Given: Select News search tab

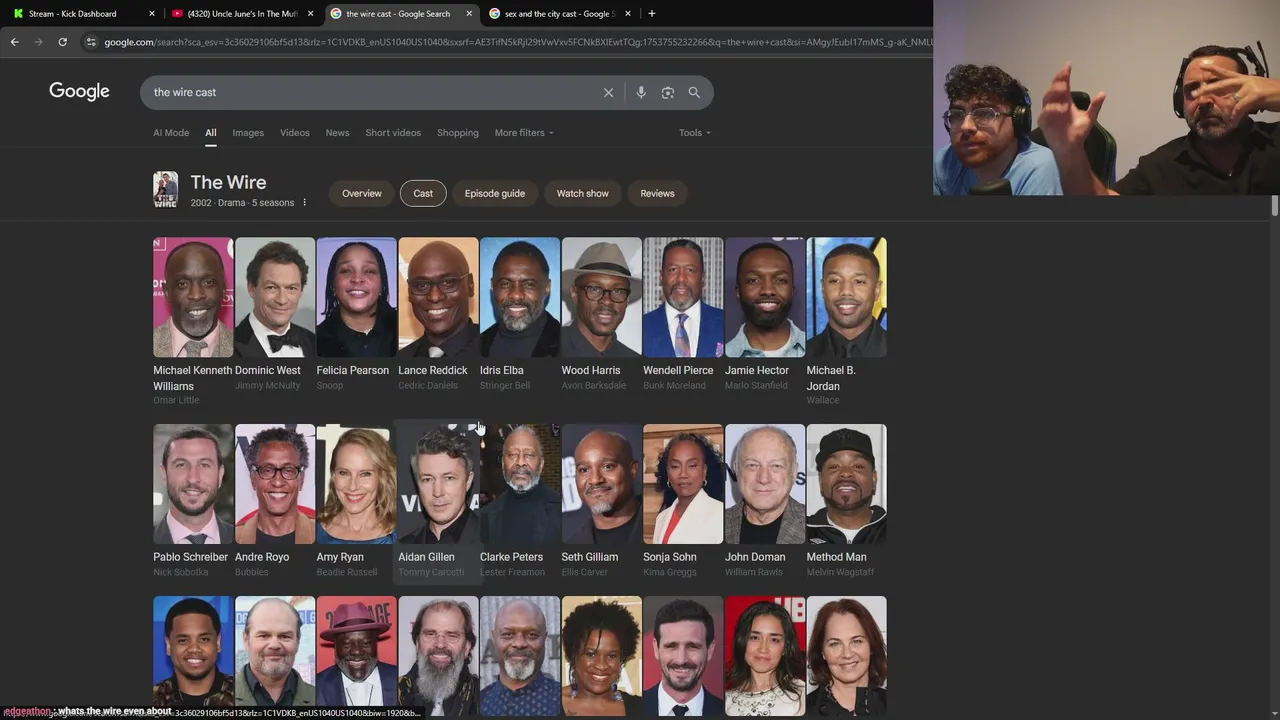Looking at the screenshot, I should (x=337, y=132).
